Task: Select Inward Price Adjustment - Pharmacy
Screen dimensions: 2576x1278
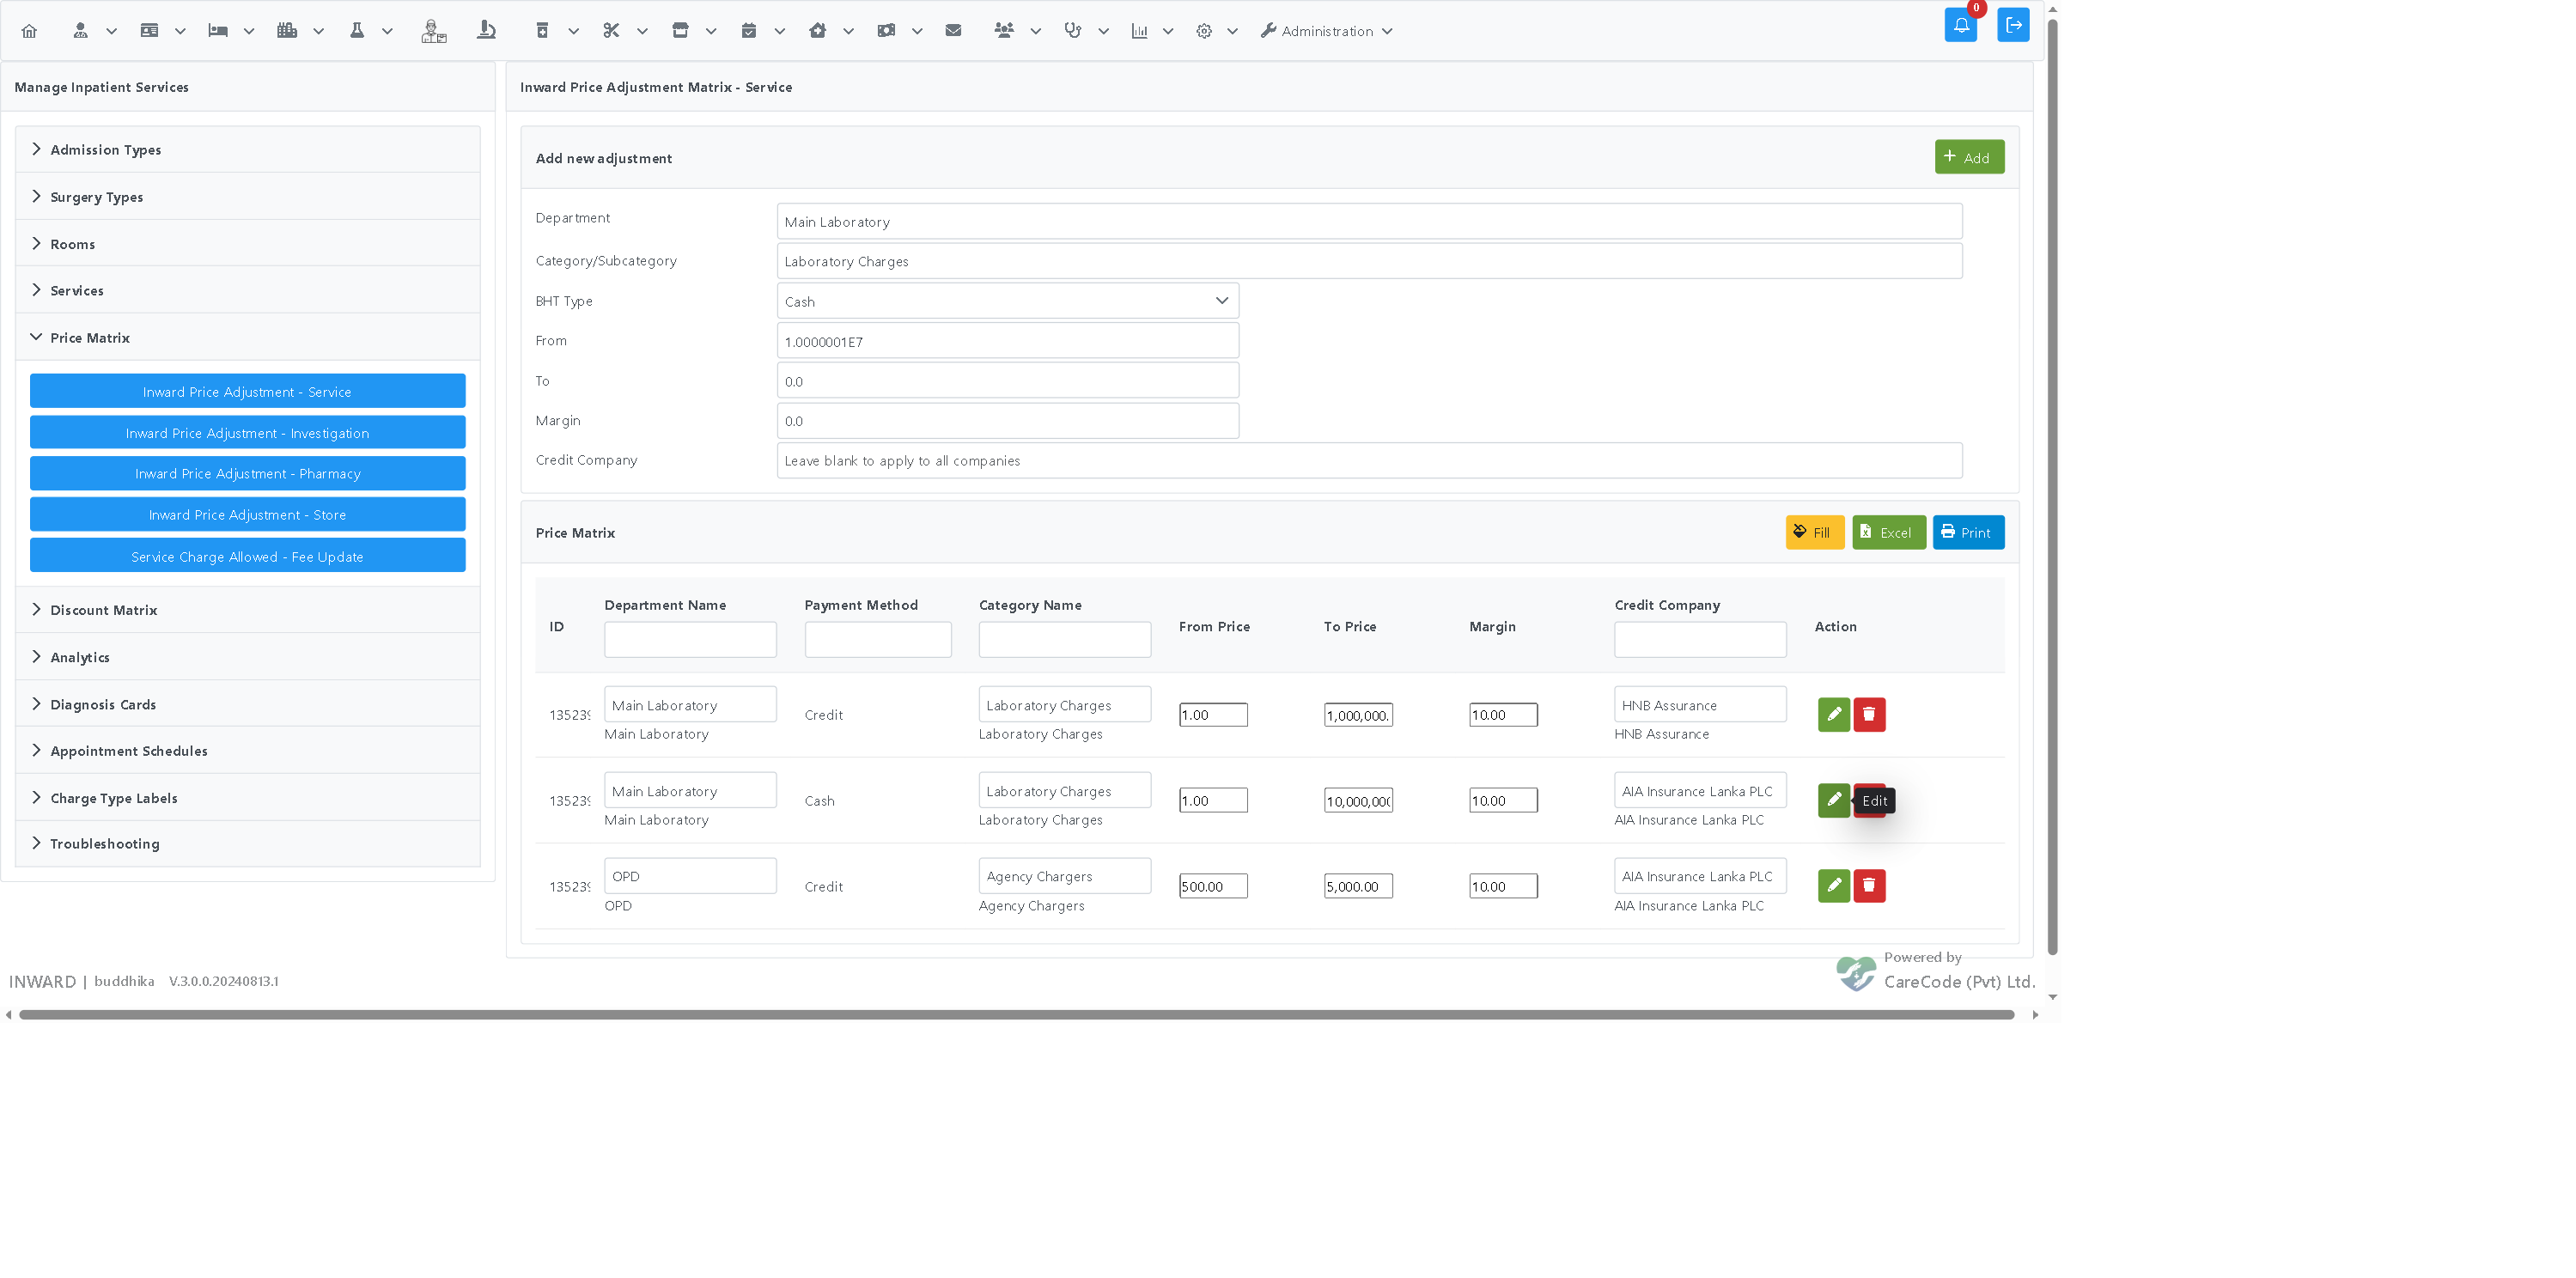Action: pyautogui.click(x=247, y=474)
